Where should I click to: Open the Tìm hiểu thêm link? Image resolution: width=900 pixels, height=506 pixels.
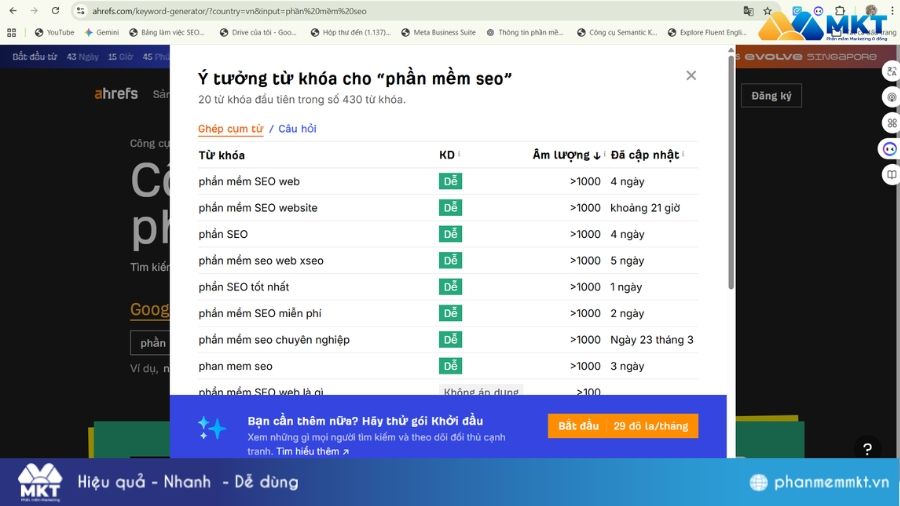point(313,451)
